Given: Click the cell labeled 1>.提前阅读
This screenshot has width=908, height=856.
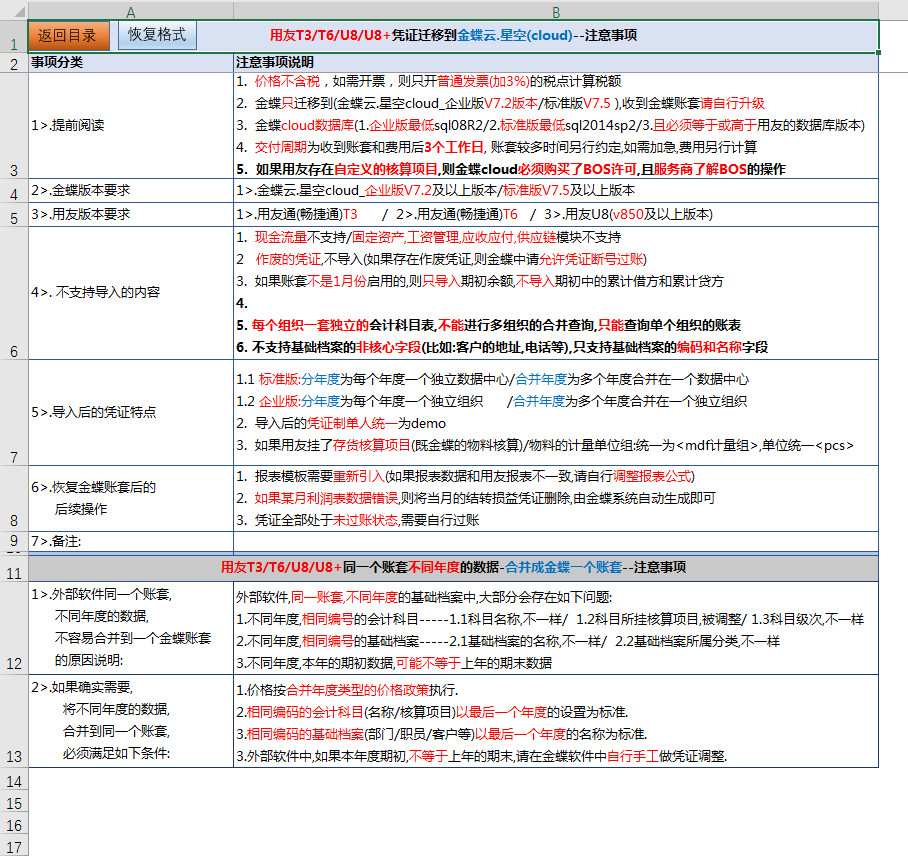Looking at the screenshot, I should click(131, 126).
